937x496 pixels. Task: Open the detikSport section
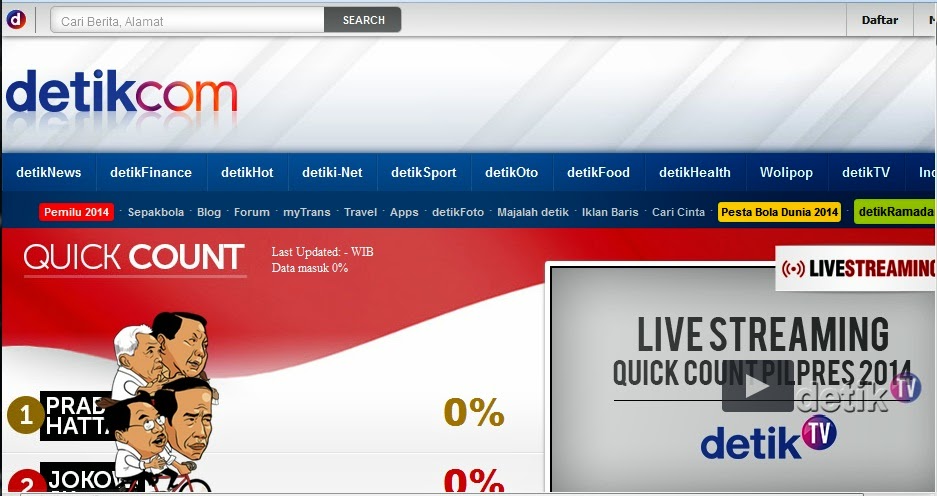pyautogui.click(x=424, y=172)
